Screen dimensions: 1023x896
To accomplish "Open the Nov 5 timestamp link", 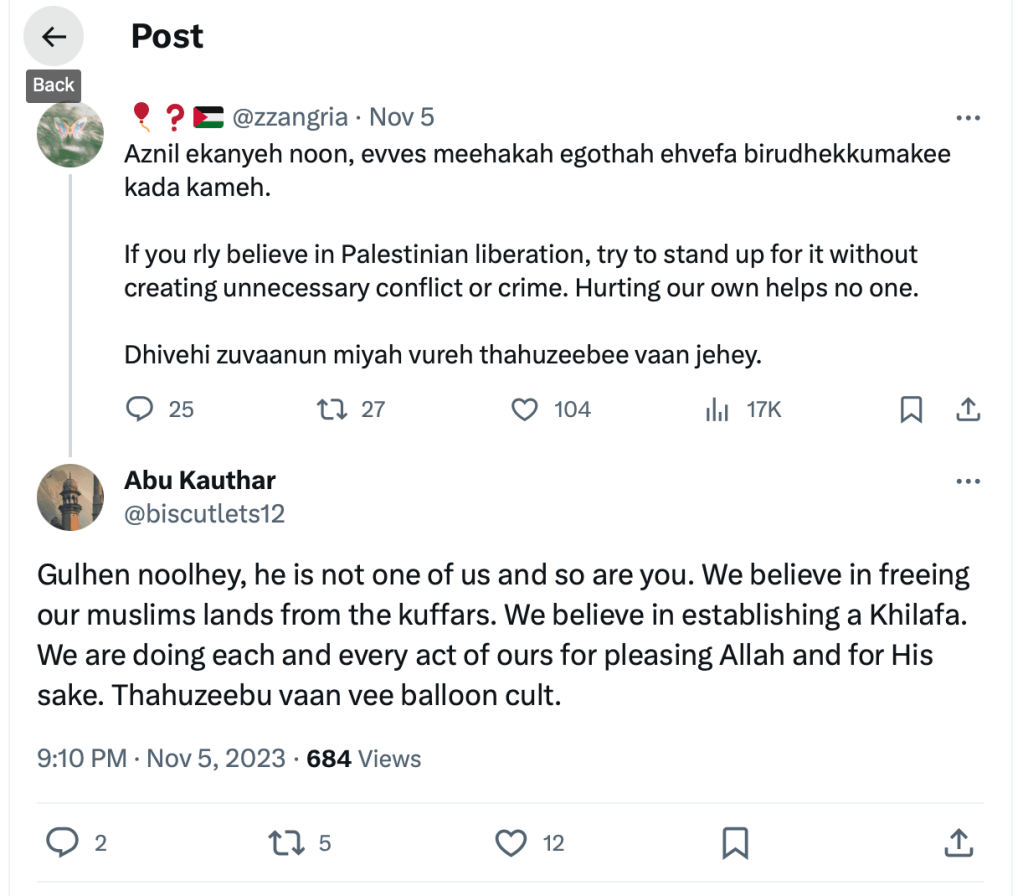I will (402, 117).
